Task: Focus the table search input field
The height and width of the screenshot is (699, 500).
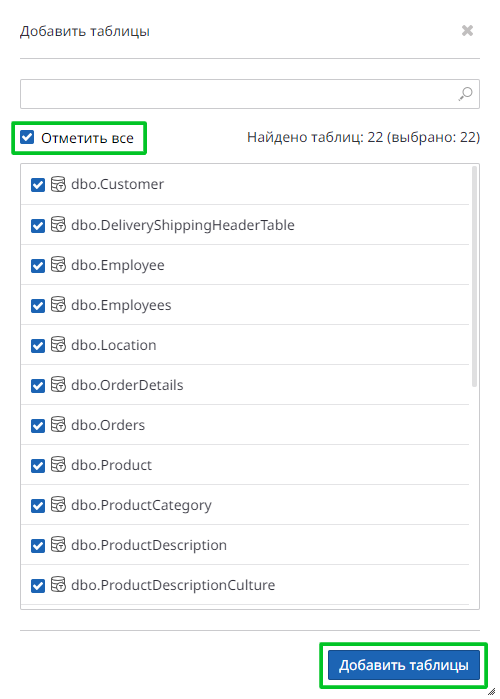Action: click(238, 94)
